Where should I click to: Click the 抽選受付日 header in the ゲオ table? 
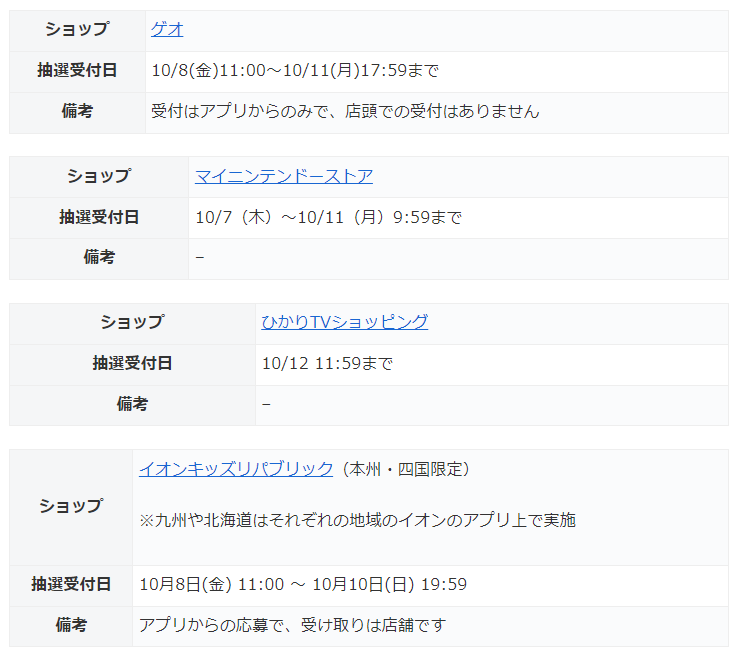click(77, 70)
